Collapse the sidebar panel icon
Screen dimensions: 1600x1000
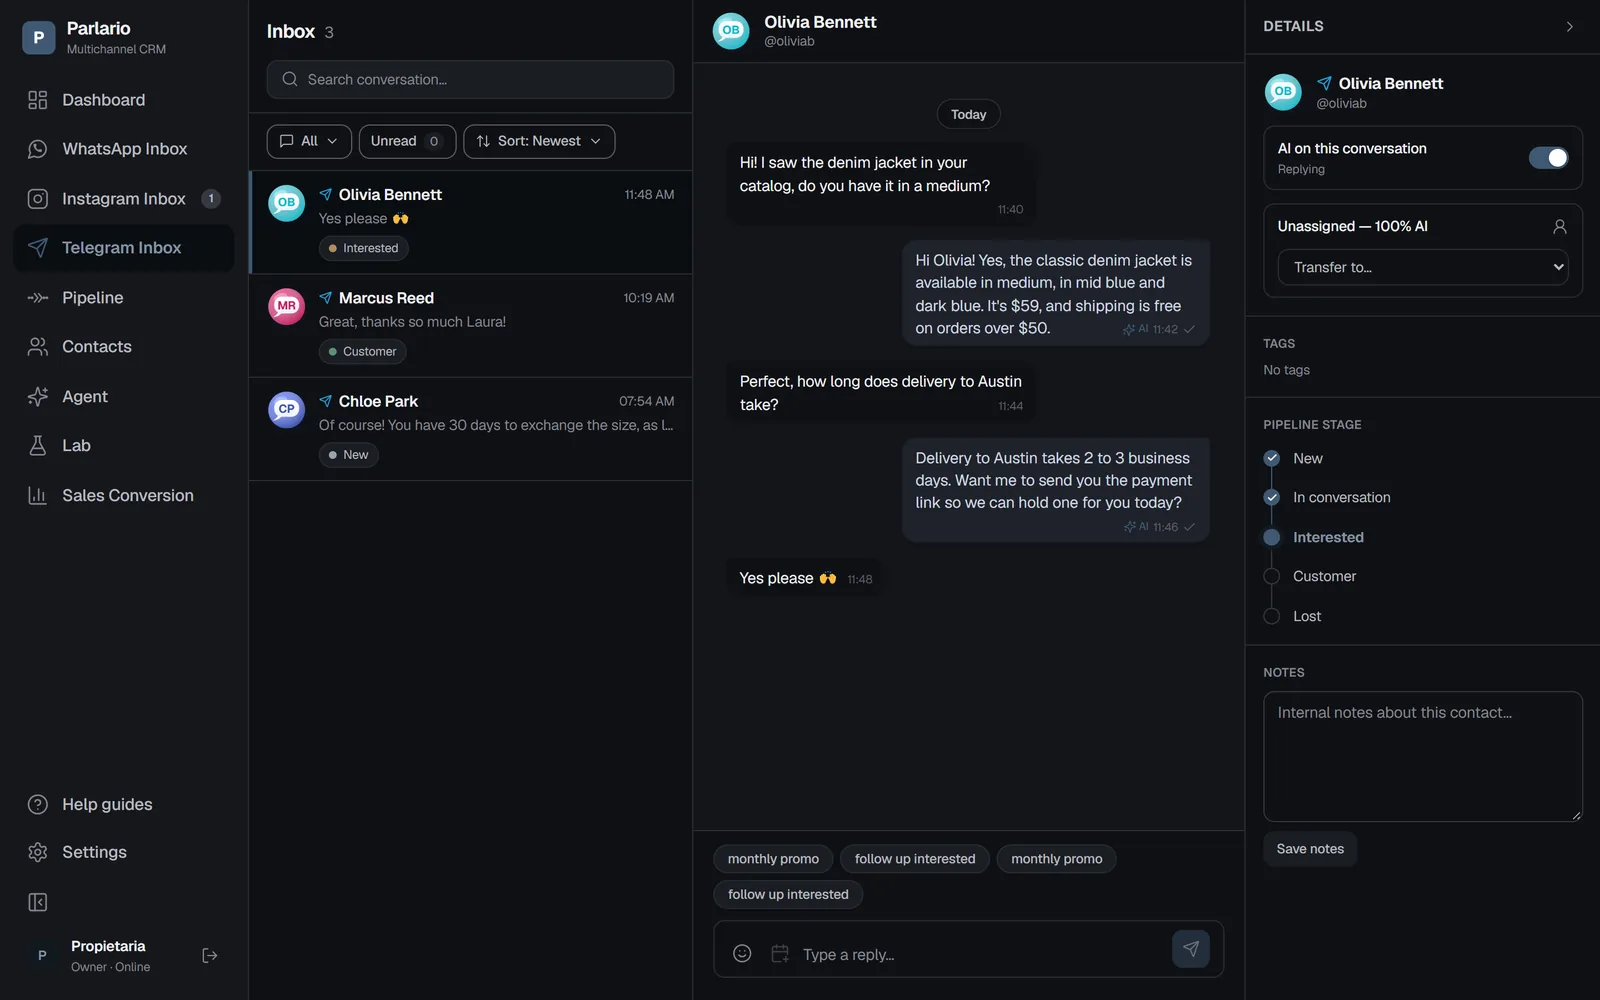click(x=38, y=903)
